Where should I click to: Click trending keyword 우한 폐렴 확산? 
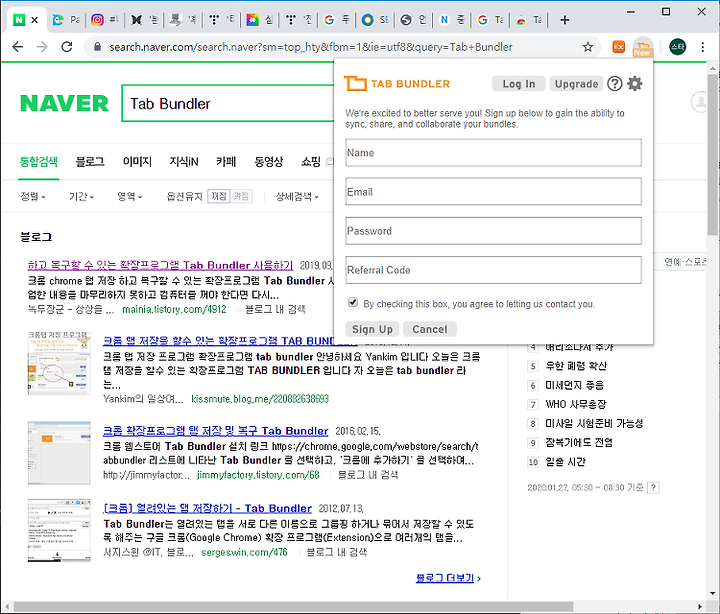pos(576,366)
